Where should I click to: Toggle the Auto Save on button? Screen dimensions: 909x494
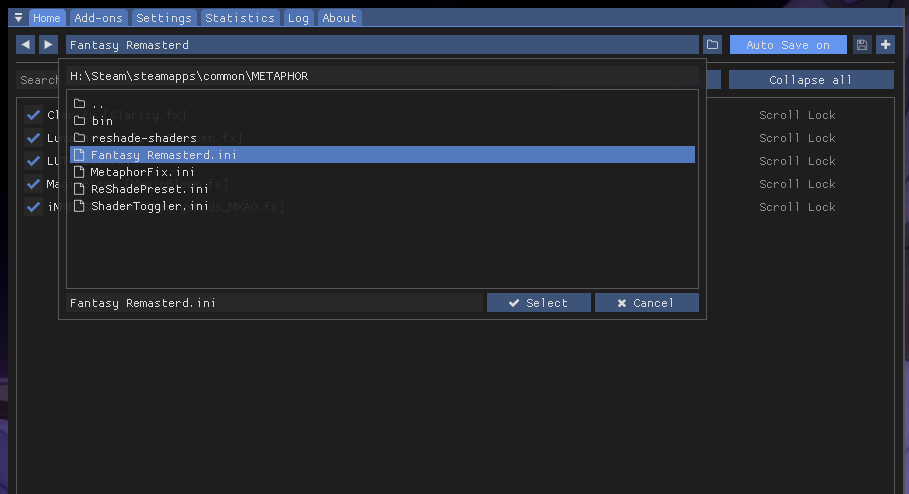coord(788,45)
